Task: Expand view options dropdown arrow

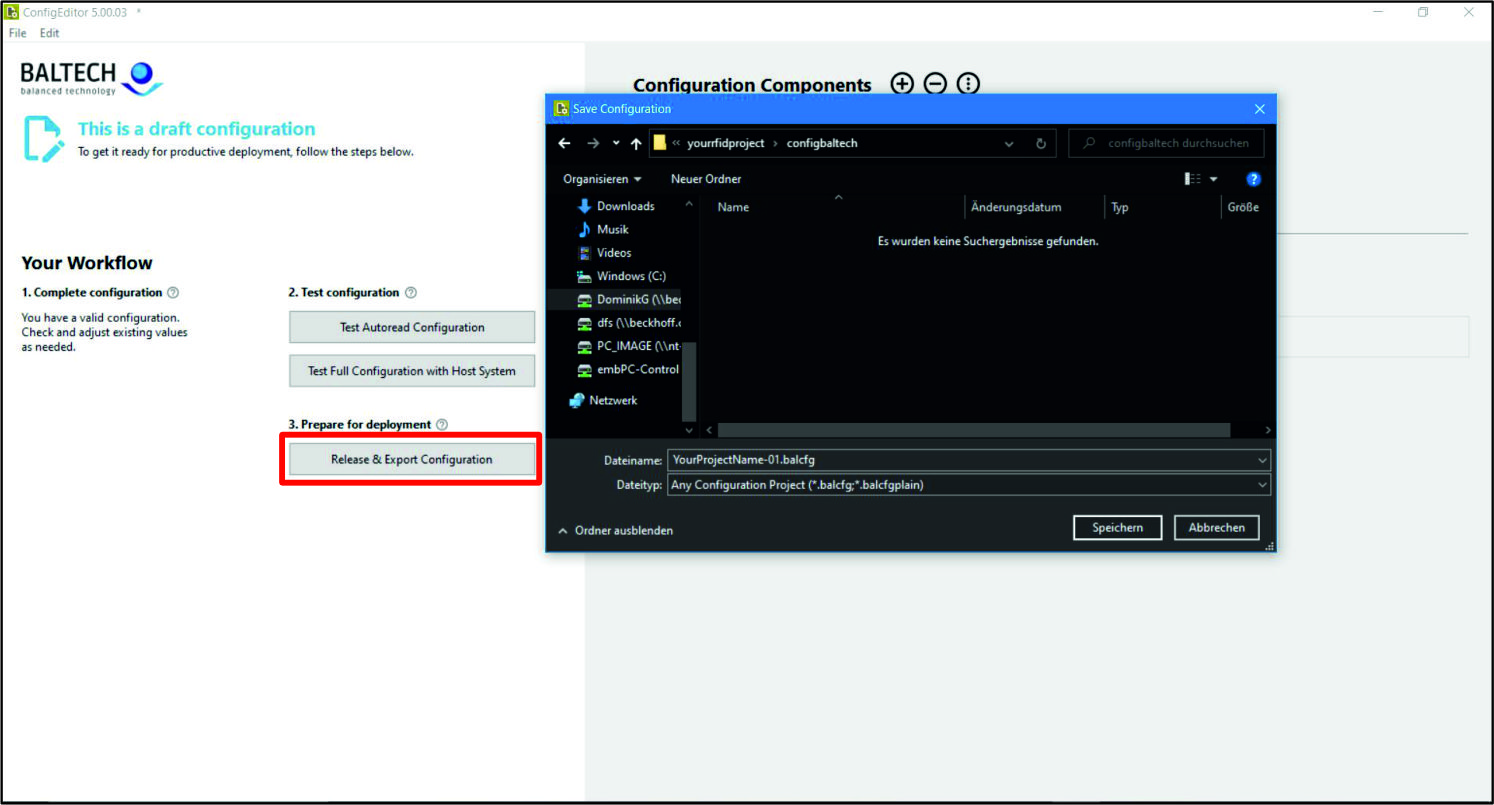Action: coord(1214,179)
